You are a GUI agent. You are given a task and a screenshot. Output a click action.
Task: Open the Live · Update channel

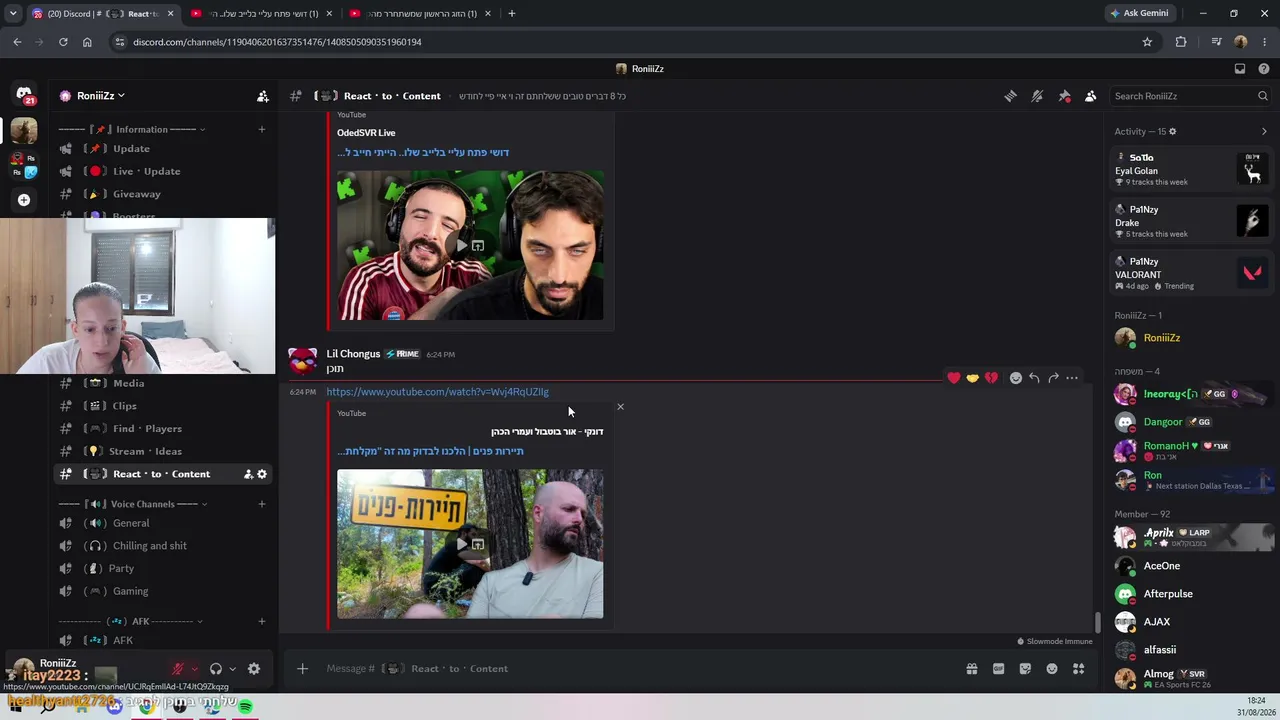point(164,171)
